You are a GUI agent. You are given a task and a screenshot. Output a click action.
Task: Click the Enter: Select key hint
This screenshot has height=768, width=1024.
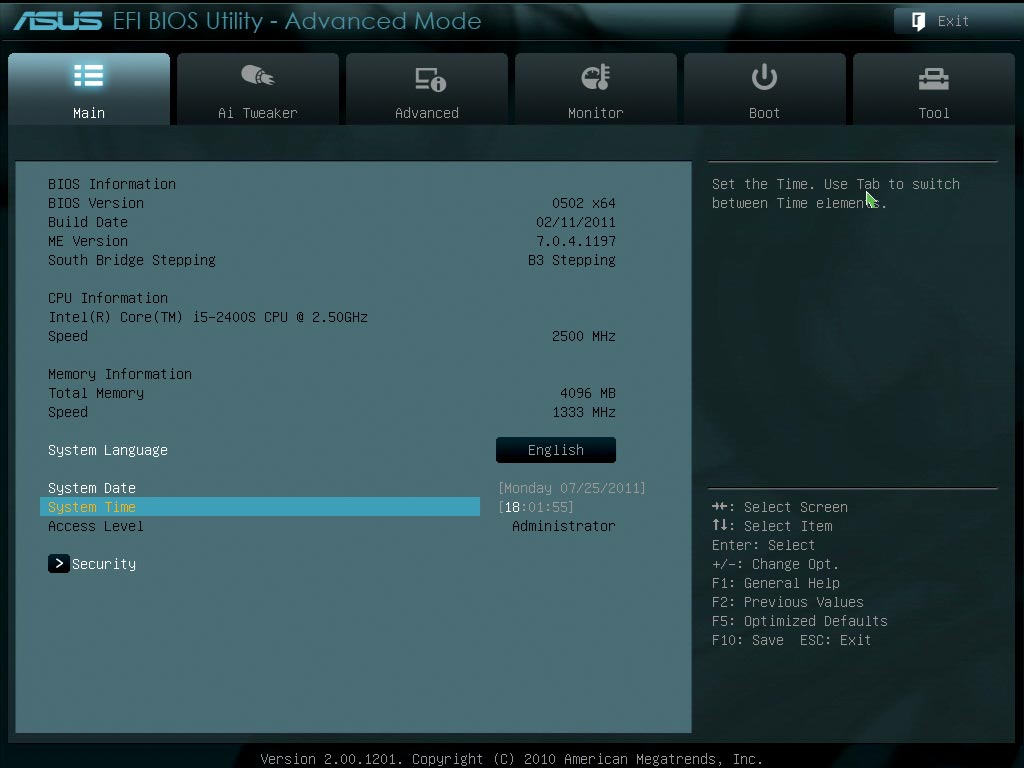click(763, 545)
